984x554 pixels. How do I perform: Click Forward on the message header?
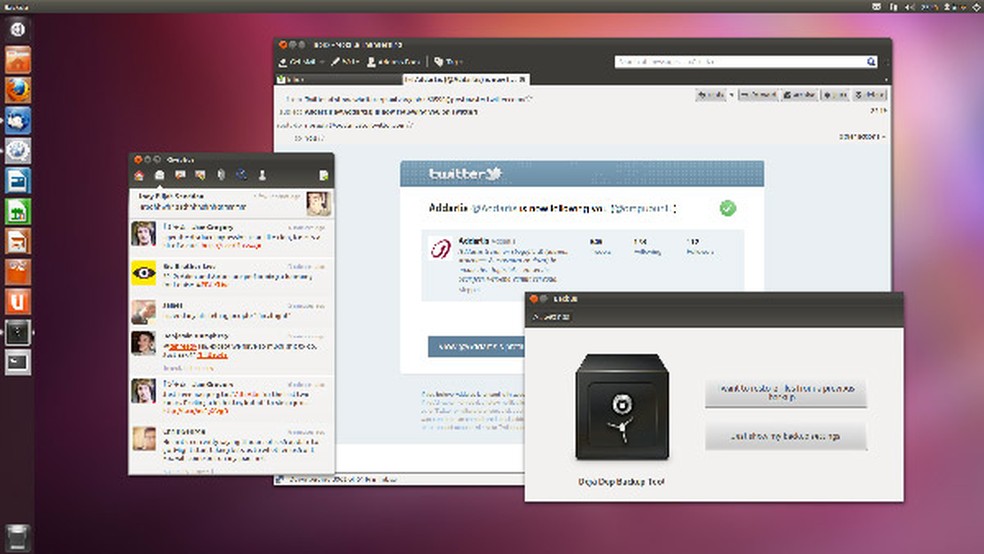pyautogui.click(x=758, y=95)
